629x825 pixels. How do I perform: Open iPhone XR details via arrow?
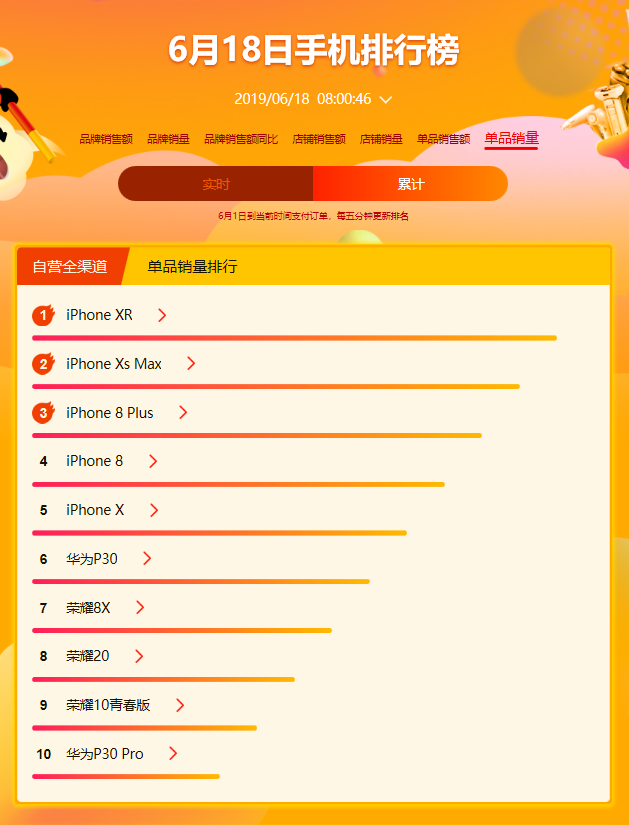tap(162, 315)
